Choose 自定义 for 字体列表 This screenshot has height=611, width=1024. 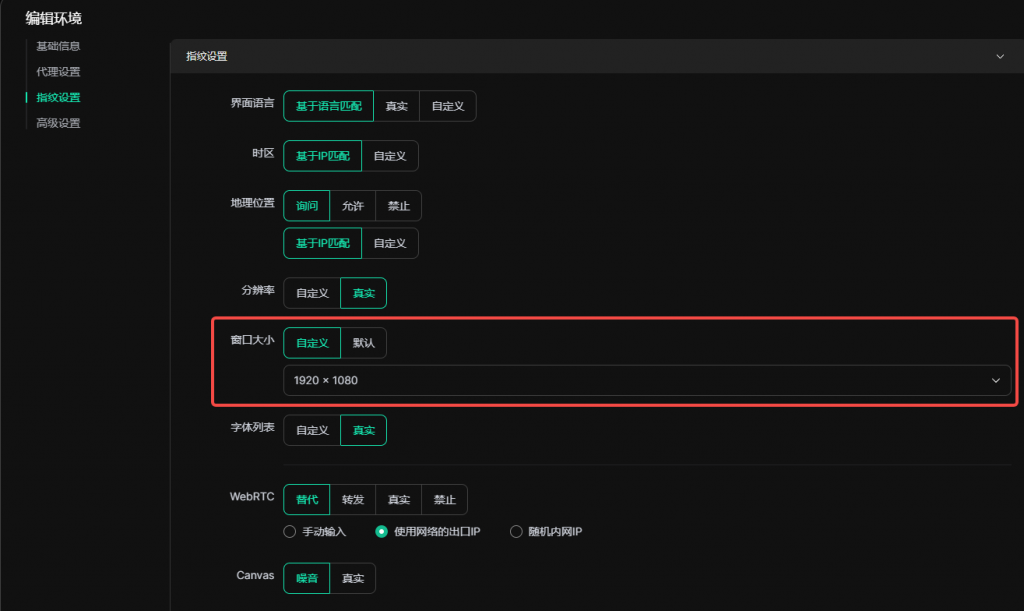(x=312, y=430)
